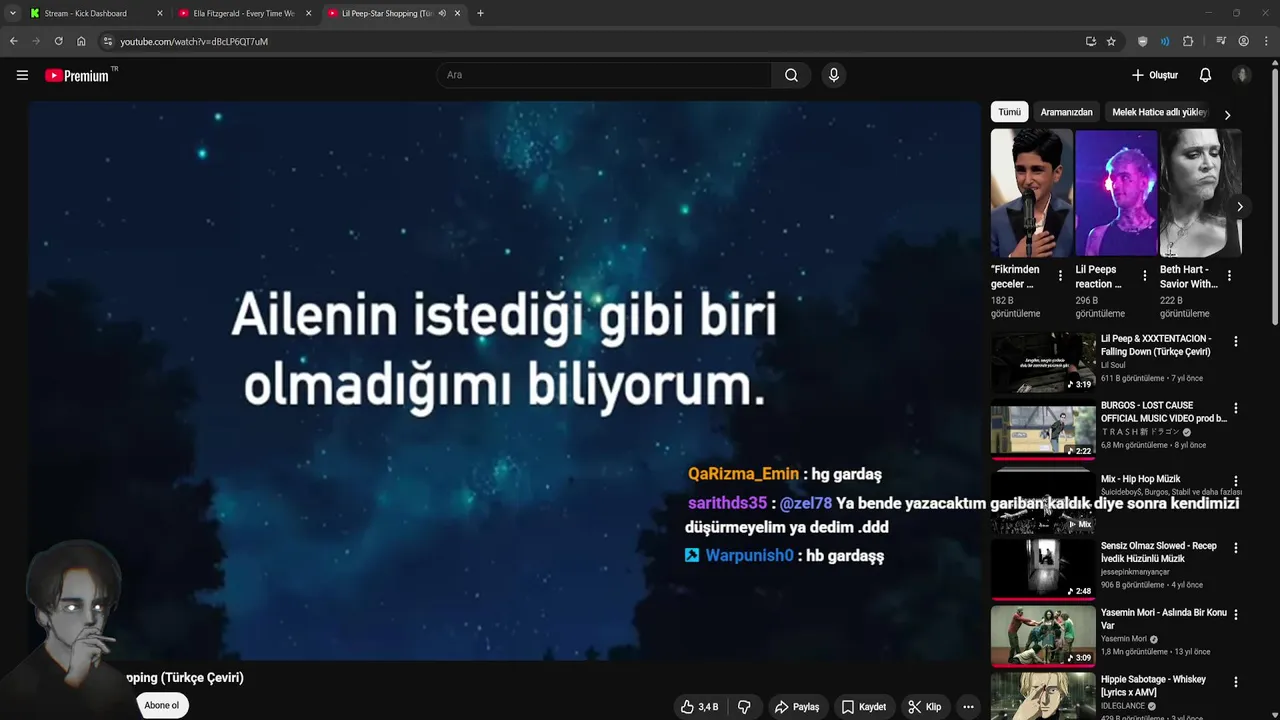Click the Klip clip button
This screenshot has height=720, width=1280.
[x=925, y=707]
